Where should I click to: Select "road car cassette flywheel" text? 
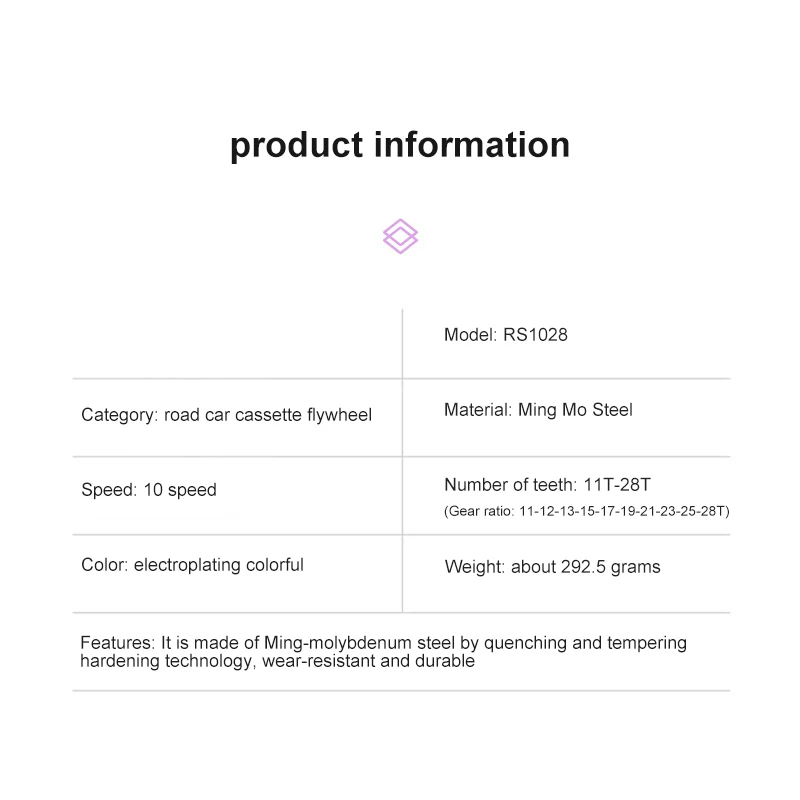pyautogui.click(x=268, y=414)
